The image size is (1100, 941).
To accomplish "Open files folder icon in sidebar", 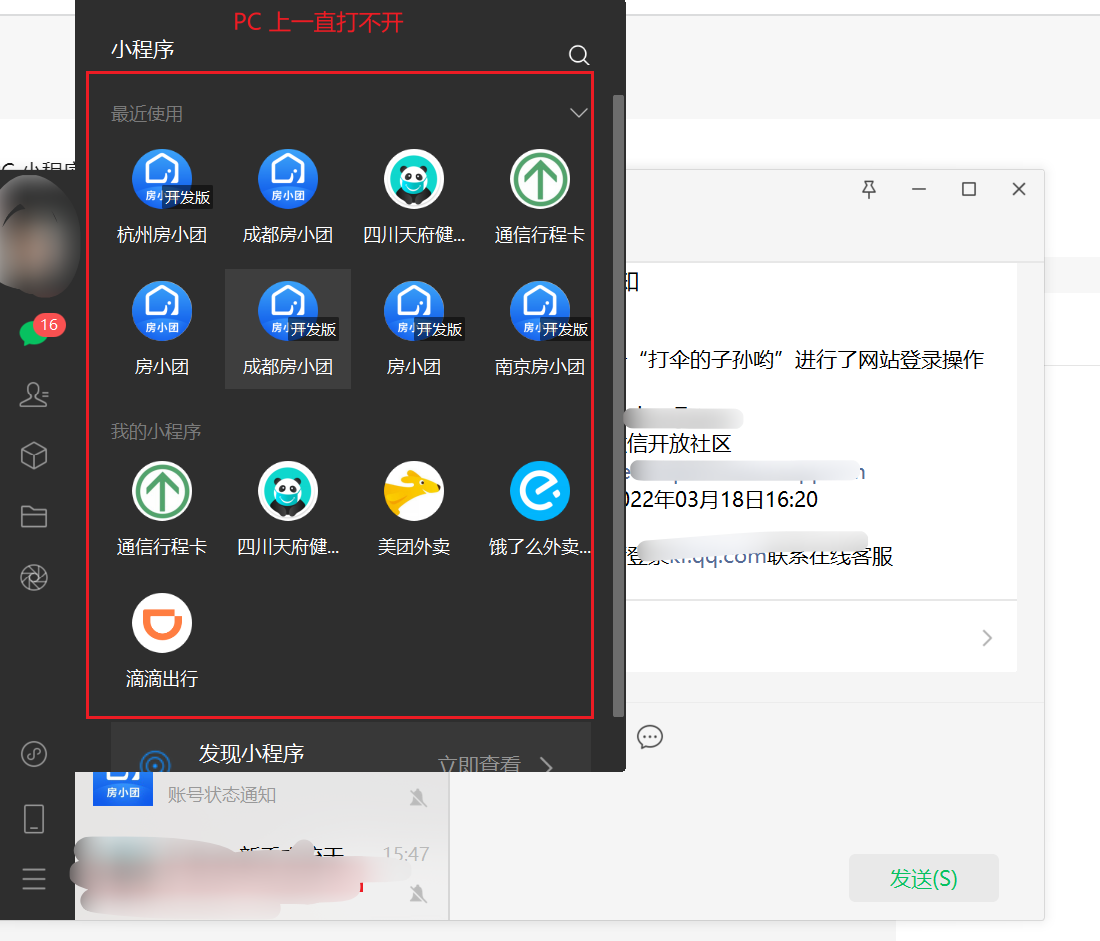I will (34, 517).
